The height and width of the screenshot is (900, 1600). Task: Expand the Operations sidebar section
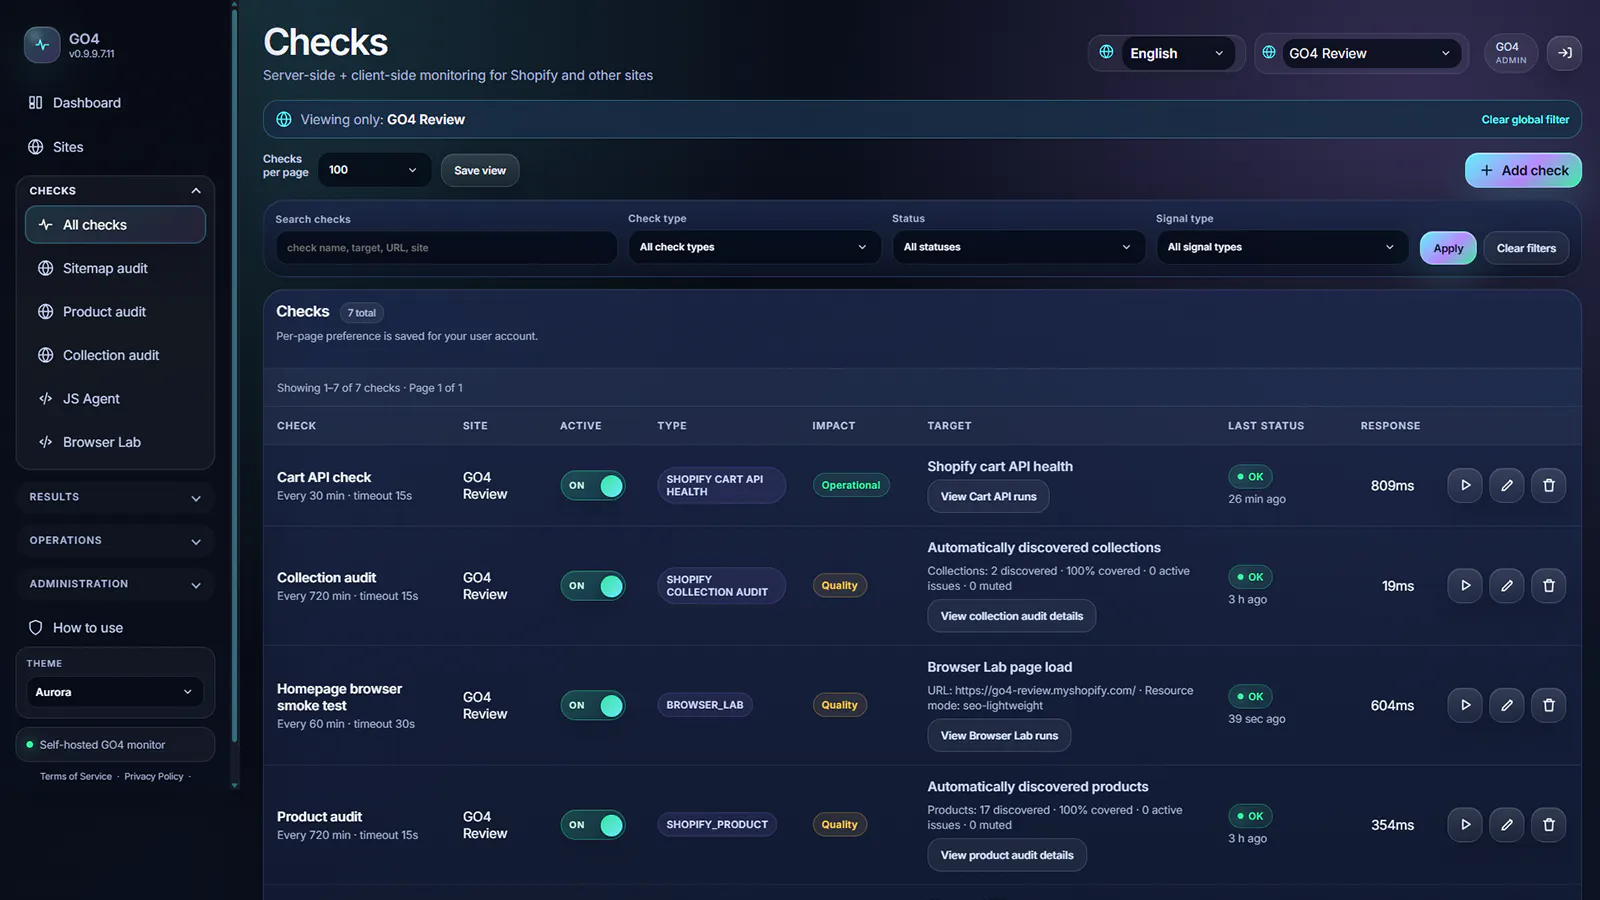(x=116, y=541)
